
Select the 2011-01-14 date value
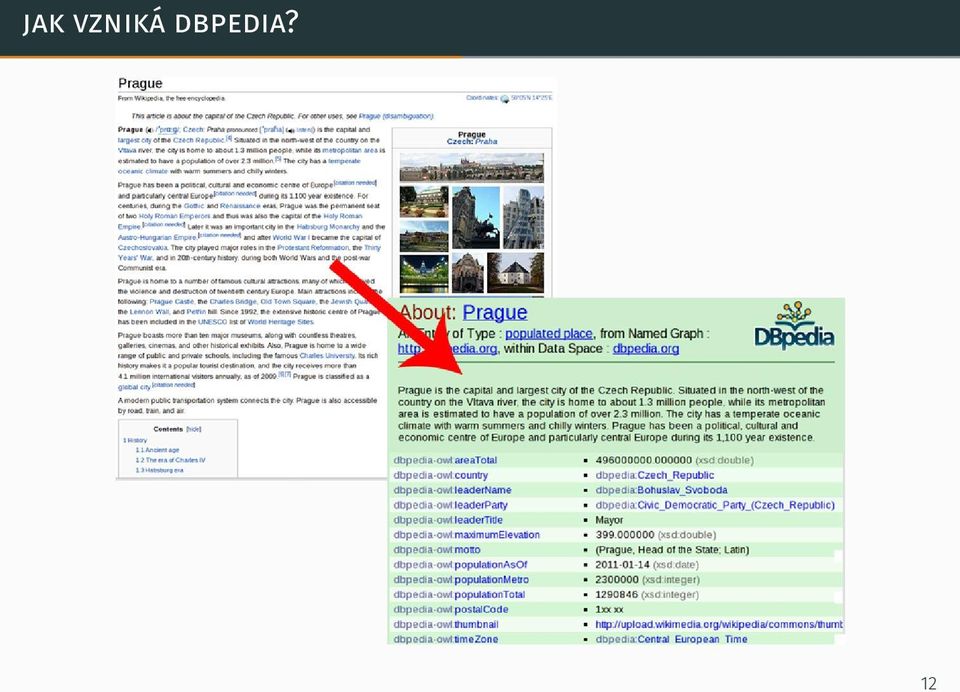point(622,565)
